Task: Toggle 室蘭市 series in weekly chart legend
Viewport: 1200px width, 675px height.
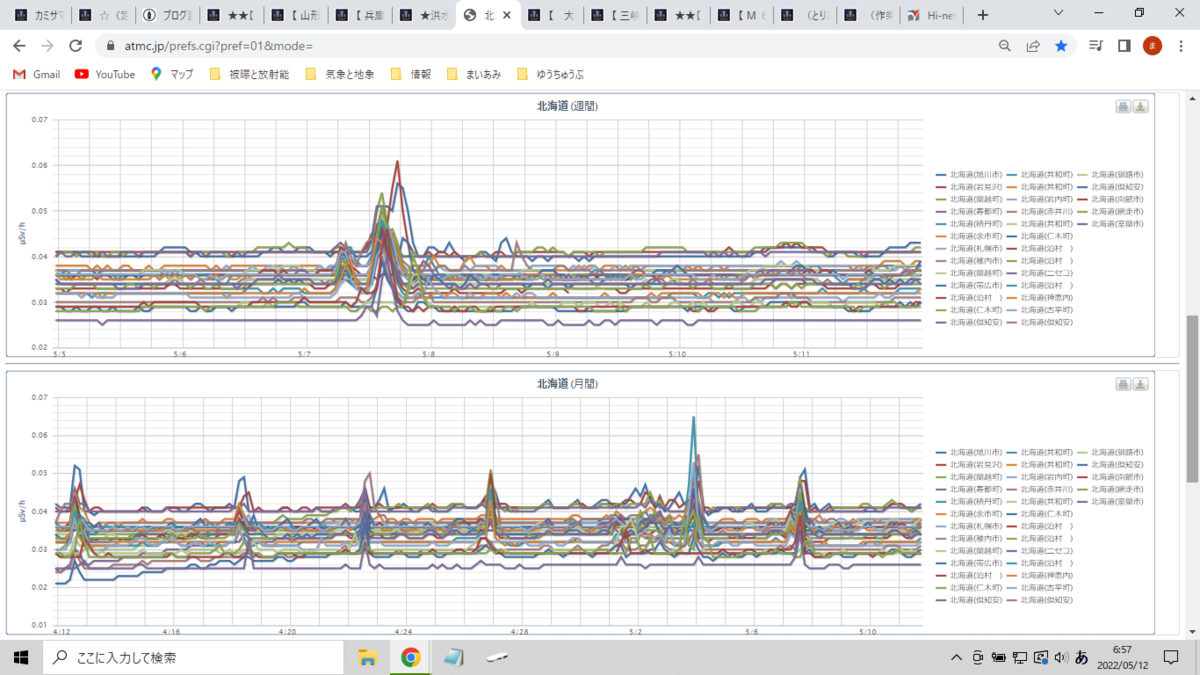Action: tap(1111, 224)
